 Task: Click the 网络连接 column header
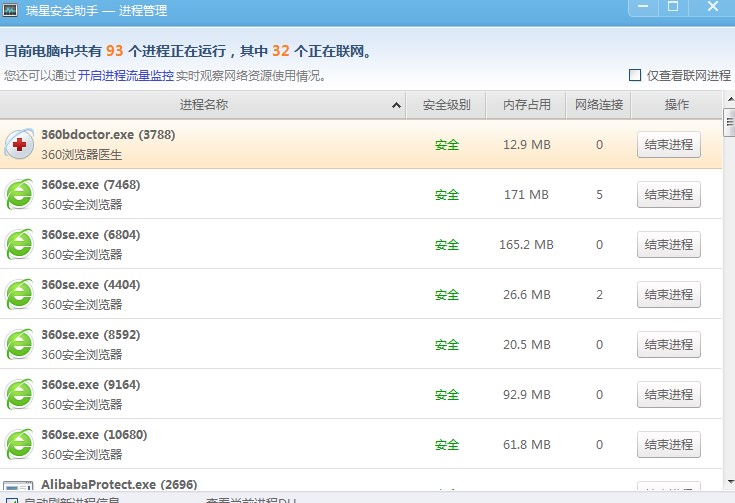pos(599,105)
